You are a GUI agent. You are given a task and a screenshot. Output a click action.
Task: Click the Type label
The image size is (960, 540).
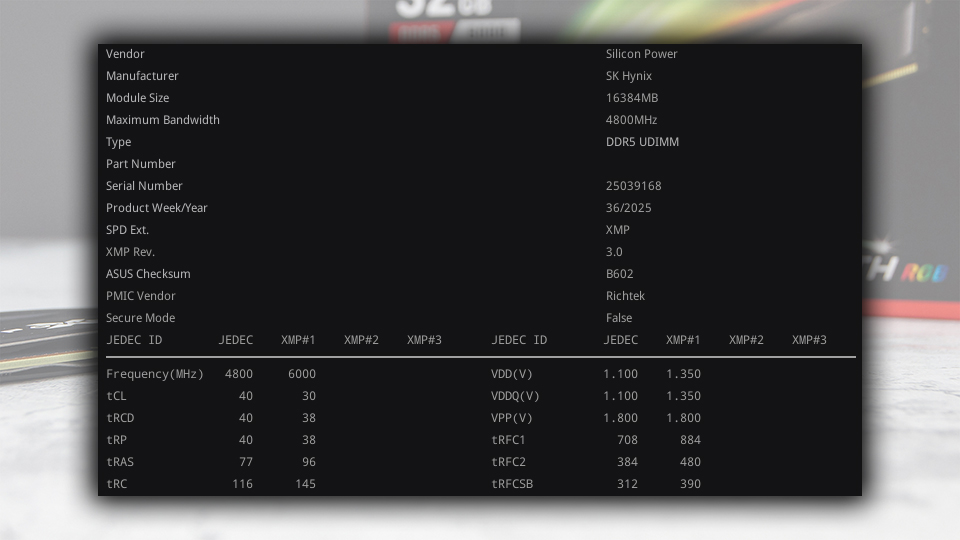tap(118, 142)
